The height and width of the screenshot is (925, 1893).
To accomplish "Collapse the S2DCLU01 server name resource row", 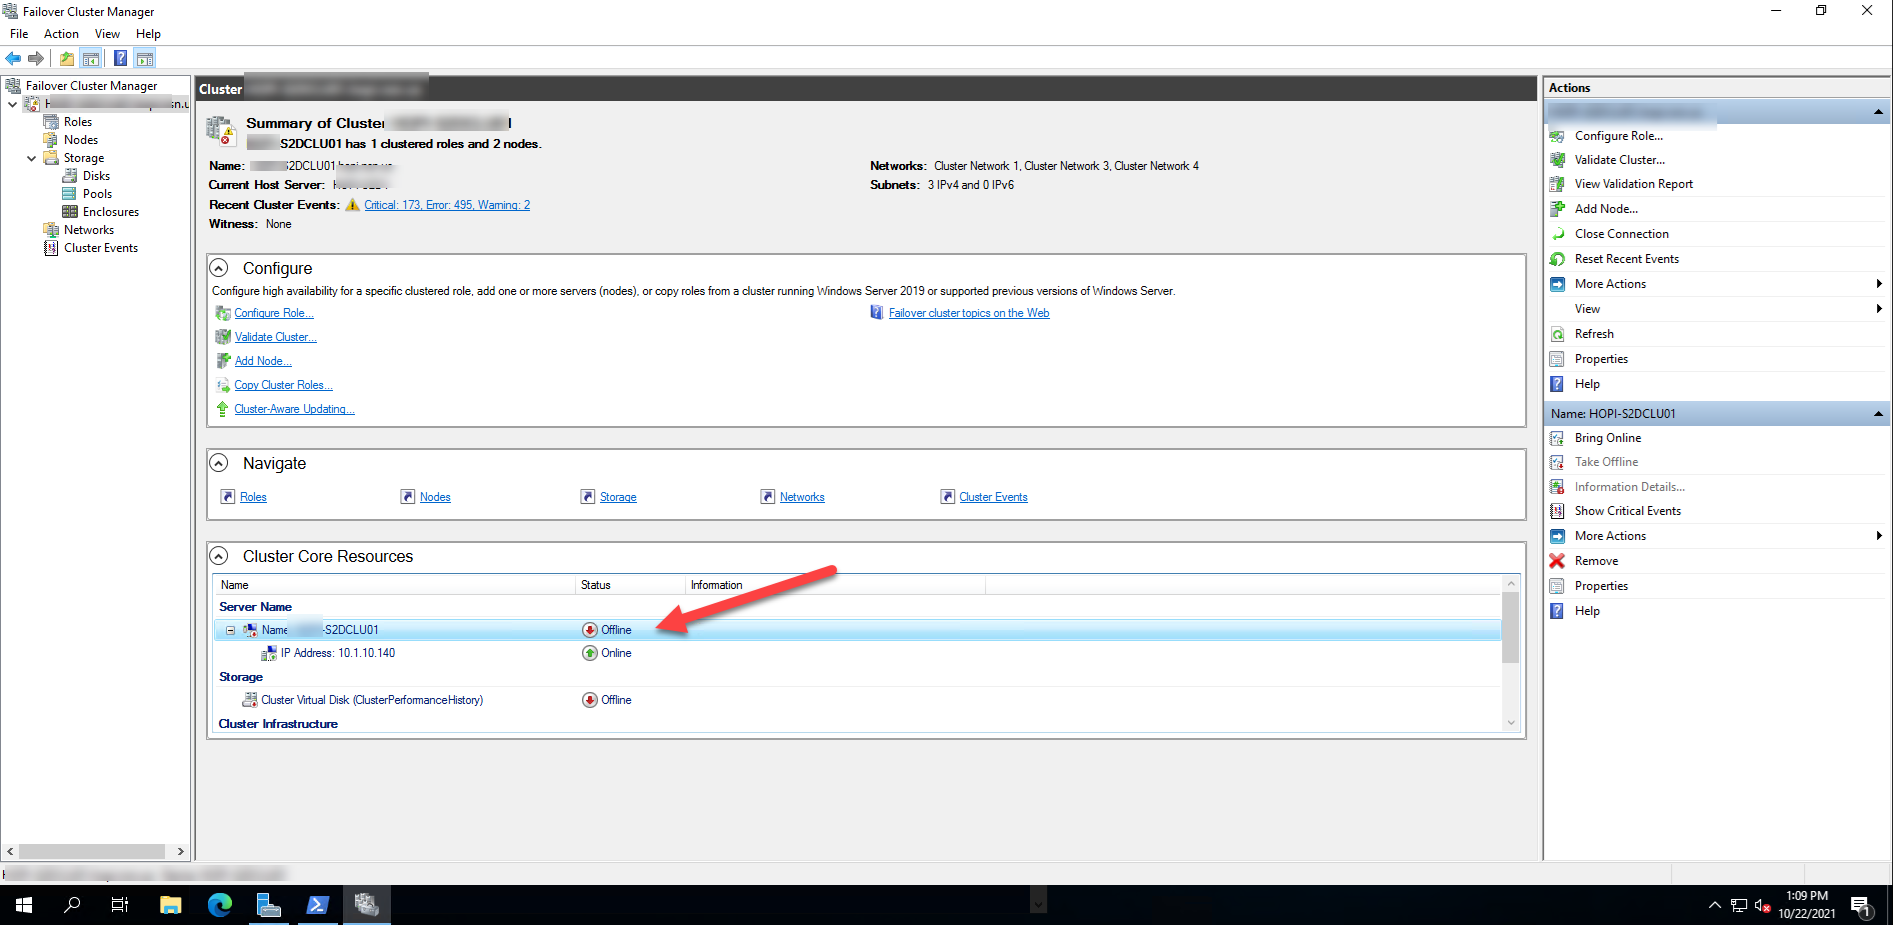I will coord(230,630).
